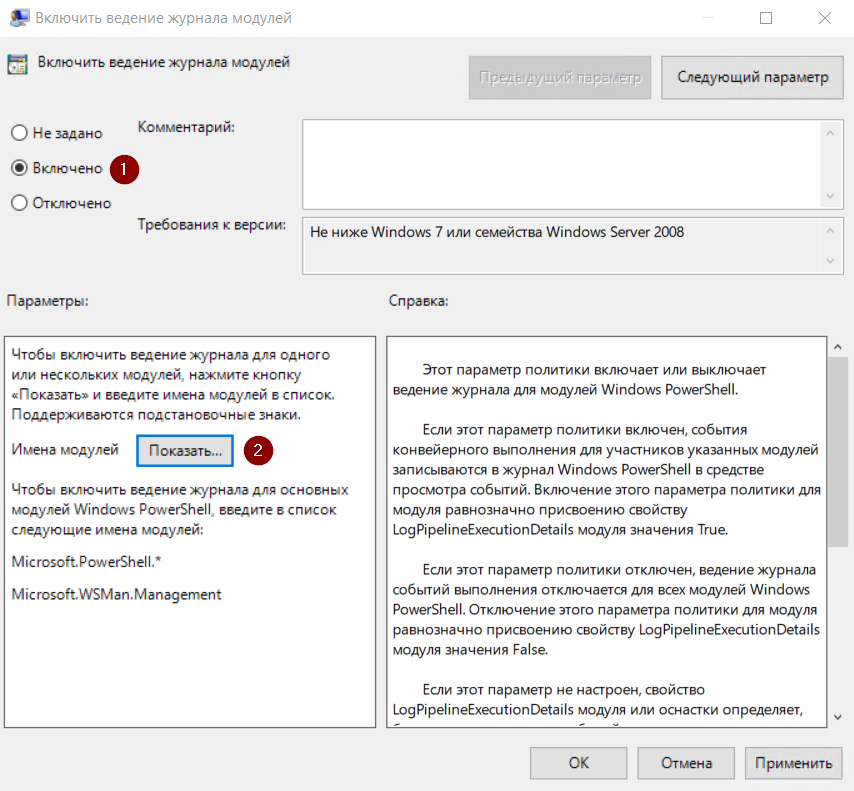Image resolution: width=854 pixels, height=791 pixels.
Task: Click scroll-down arrow in "Требования к версии" box
Action: coord(829,261)
